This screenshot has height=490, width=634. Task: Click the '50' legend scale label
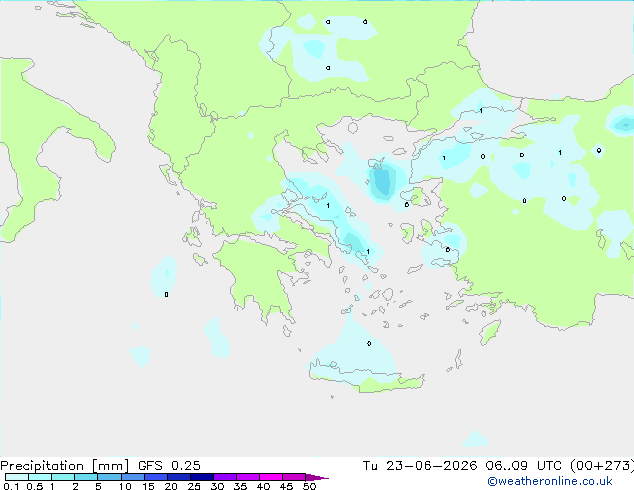coord(309,486)
